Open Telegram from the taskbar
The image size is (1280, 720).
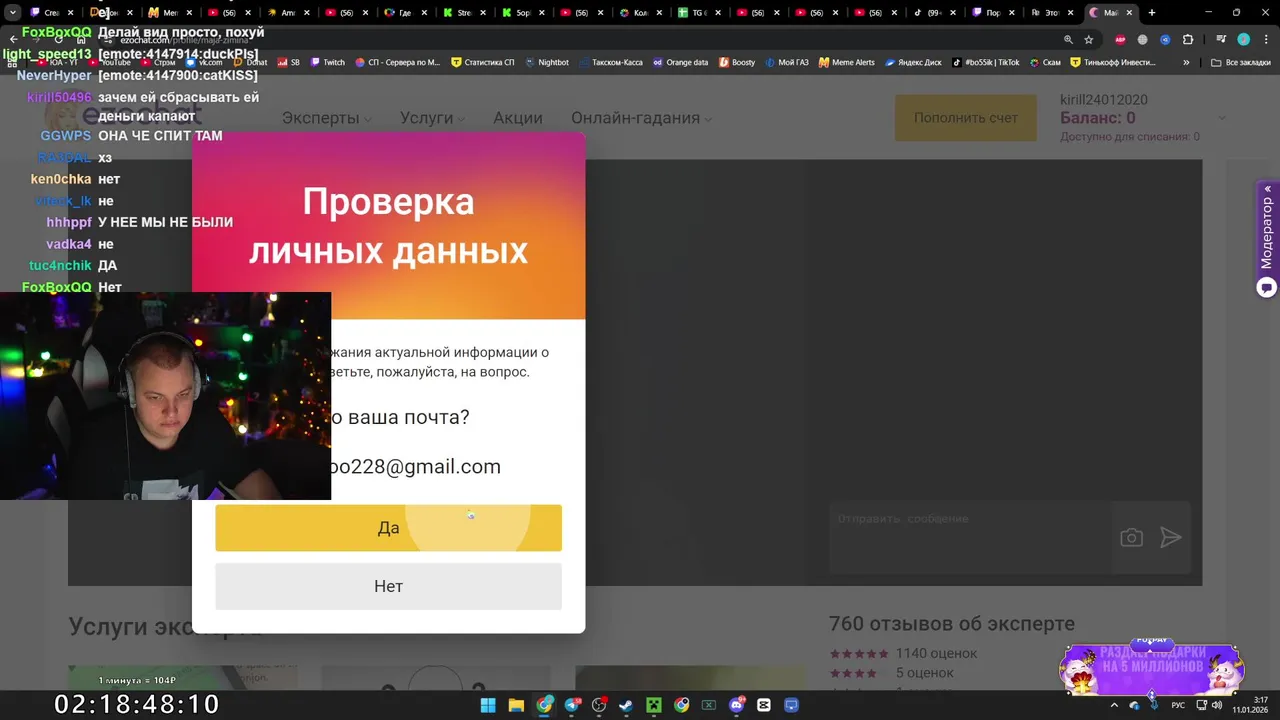572,705
